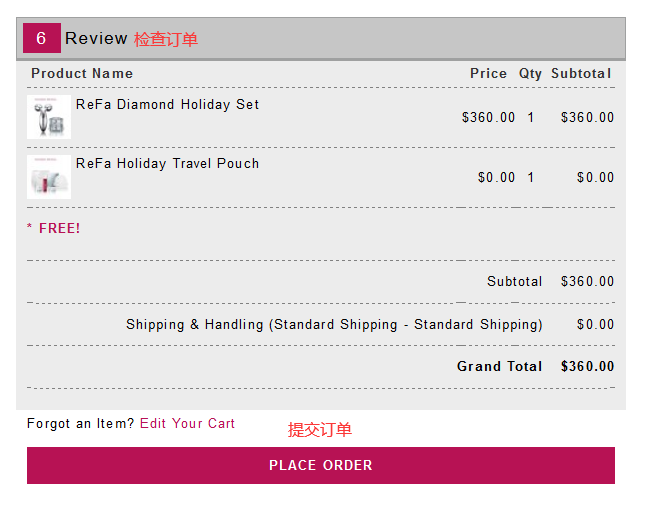This screenshot has width=649, height=506.
Task: Click the Shipping & Handling line text
Action: (334, 324)
